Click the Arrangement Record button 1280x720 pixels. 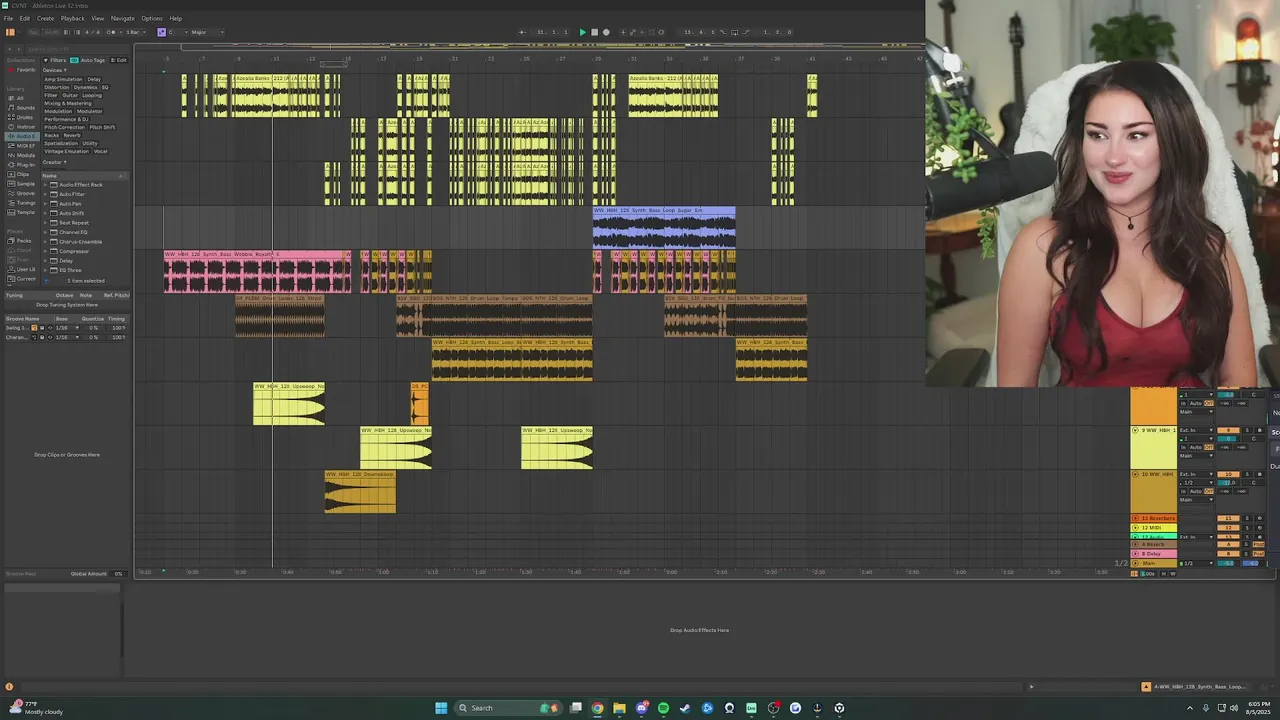(606, 32)
